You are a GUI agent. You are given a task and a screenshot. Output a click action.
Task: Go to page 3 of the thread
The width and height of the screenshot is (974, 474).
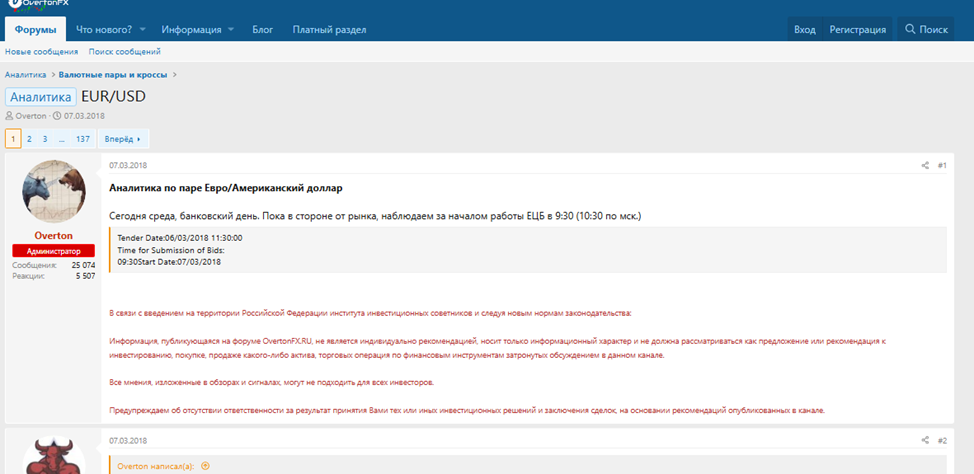click(x=45, y=139)
